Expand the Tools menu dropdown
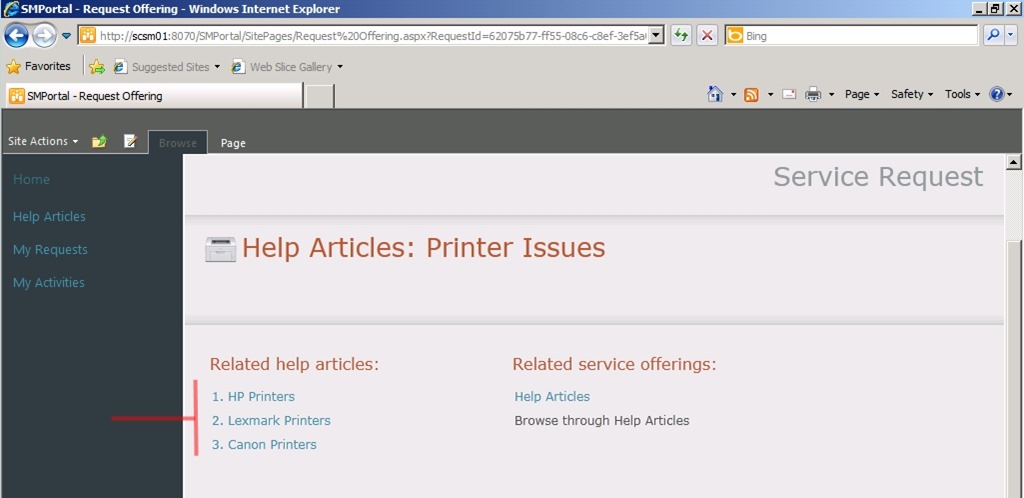 tap(964, 94)
